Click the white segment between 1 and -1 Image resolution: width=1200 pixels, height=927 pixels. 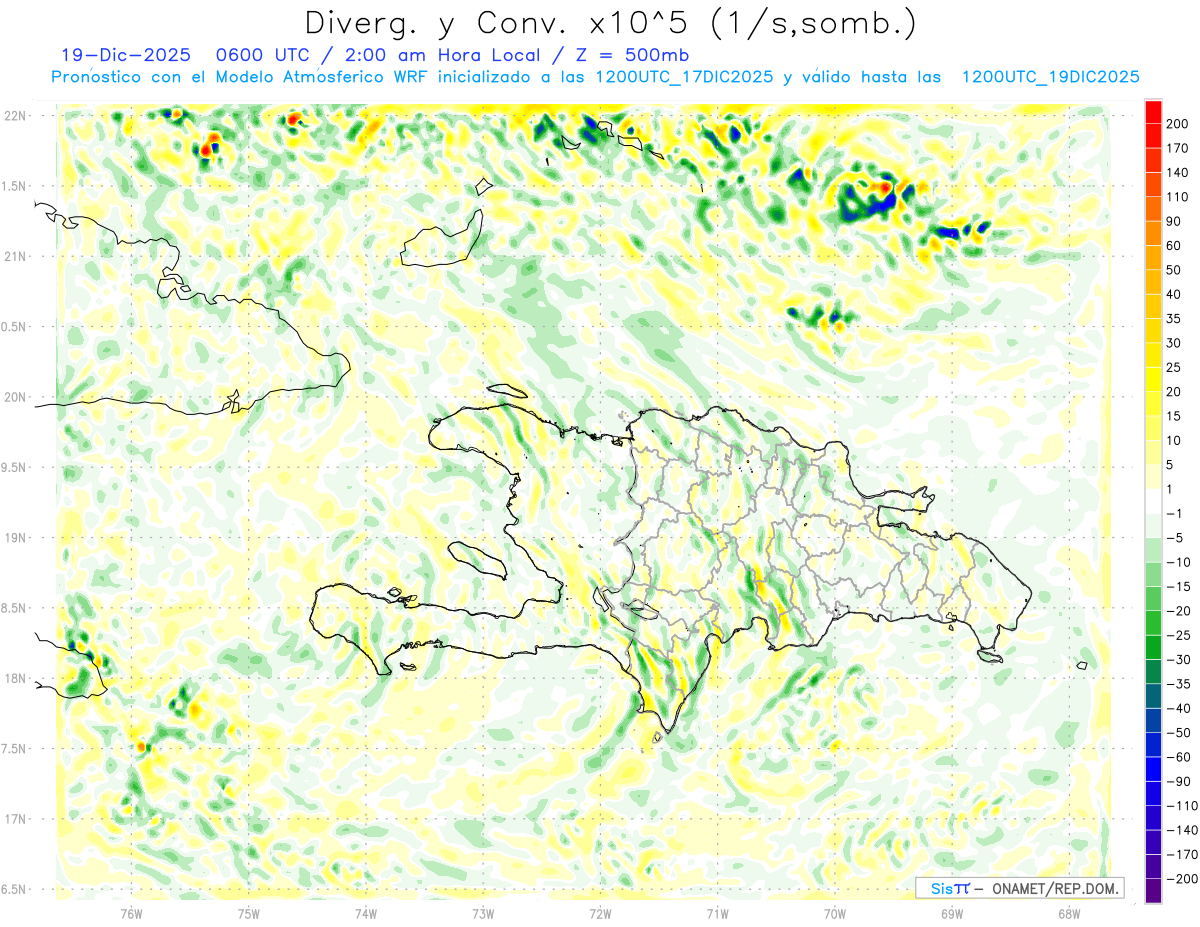click(x=1153, y=502)
